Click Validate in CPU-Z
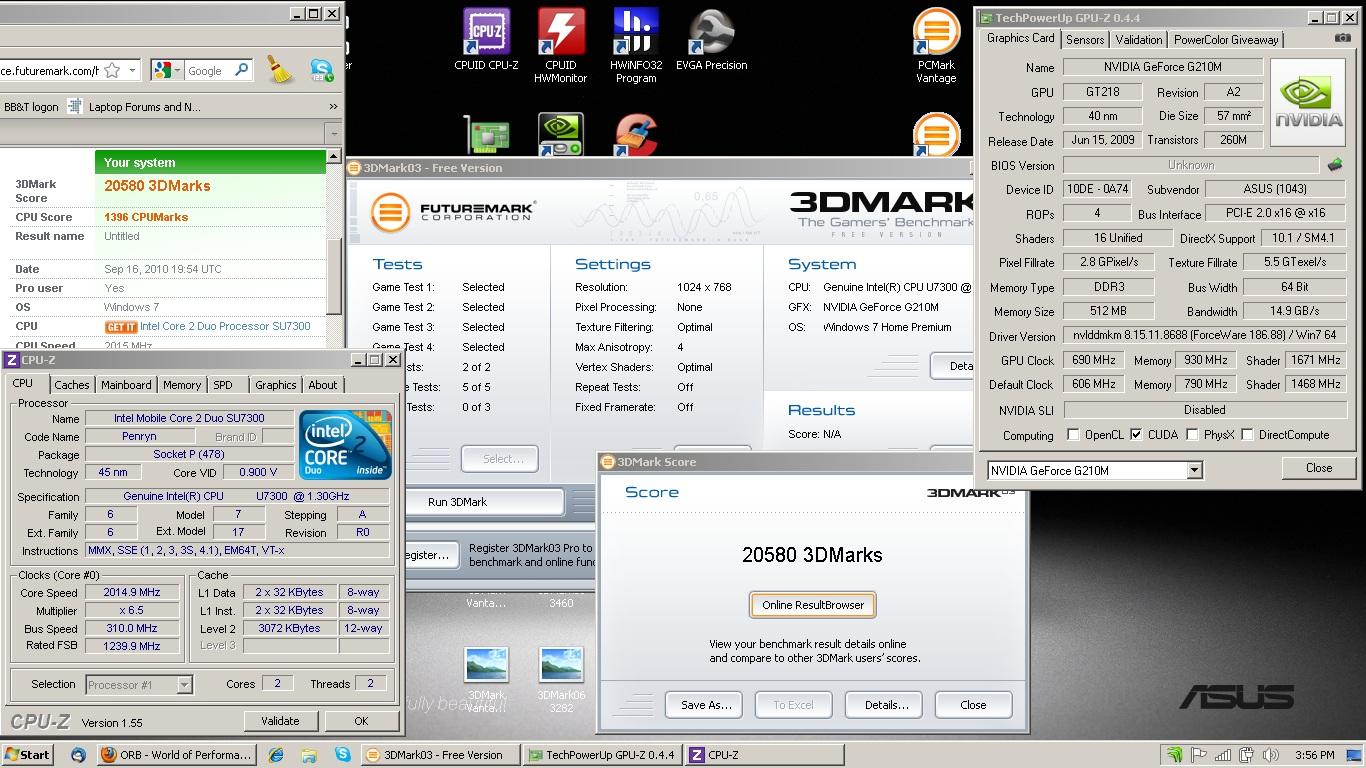1366x768 pixels. click(280, 721)
